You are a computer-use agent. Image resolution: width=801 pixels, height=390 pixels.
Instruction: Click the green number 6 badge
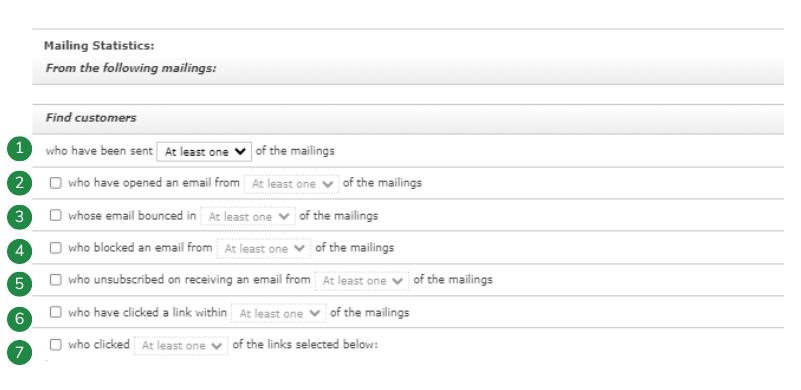19,318
